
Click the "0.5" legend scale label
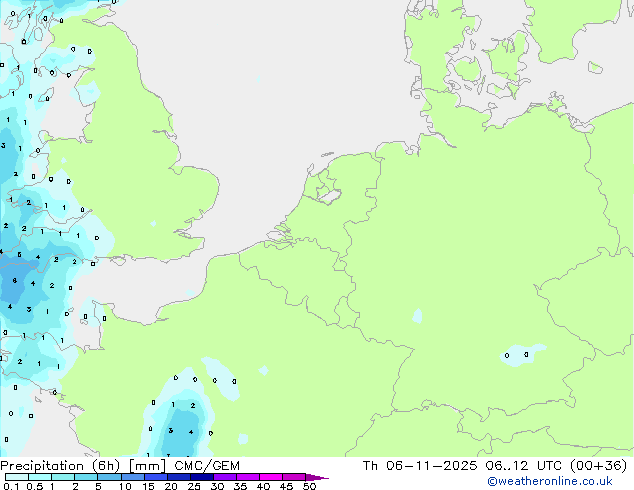(34, 486)
